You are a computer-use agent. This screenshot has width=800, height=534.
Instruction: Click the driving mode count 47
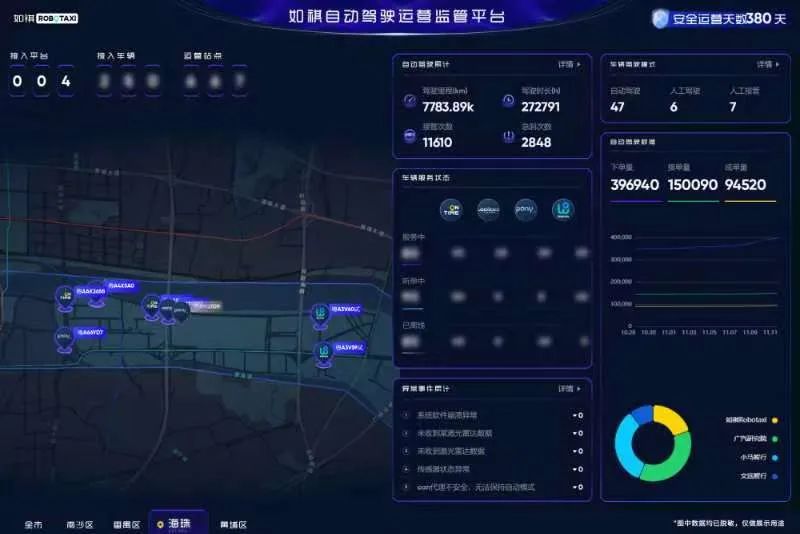617,107
